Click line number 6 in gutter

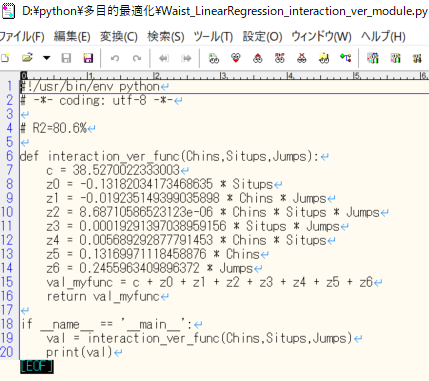pyautogui.click(x=10, y=156)
